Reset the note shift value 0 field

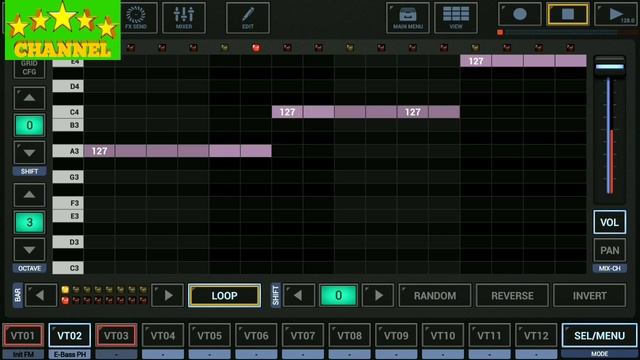(x=29, y=125)
